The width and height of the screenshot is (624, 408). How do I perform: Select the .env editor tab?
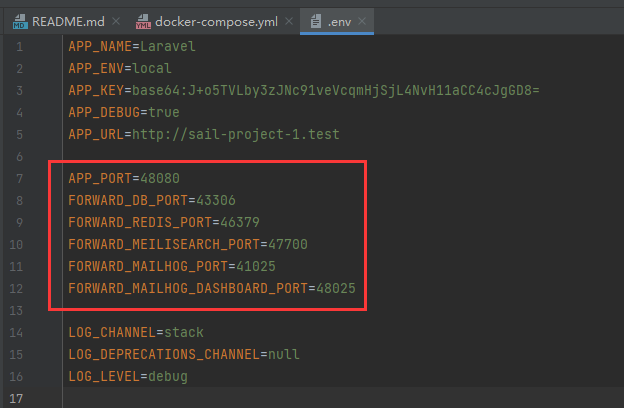339,21
